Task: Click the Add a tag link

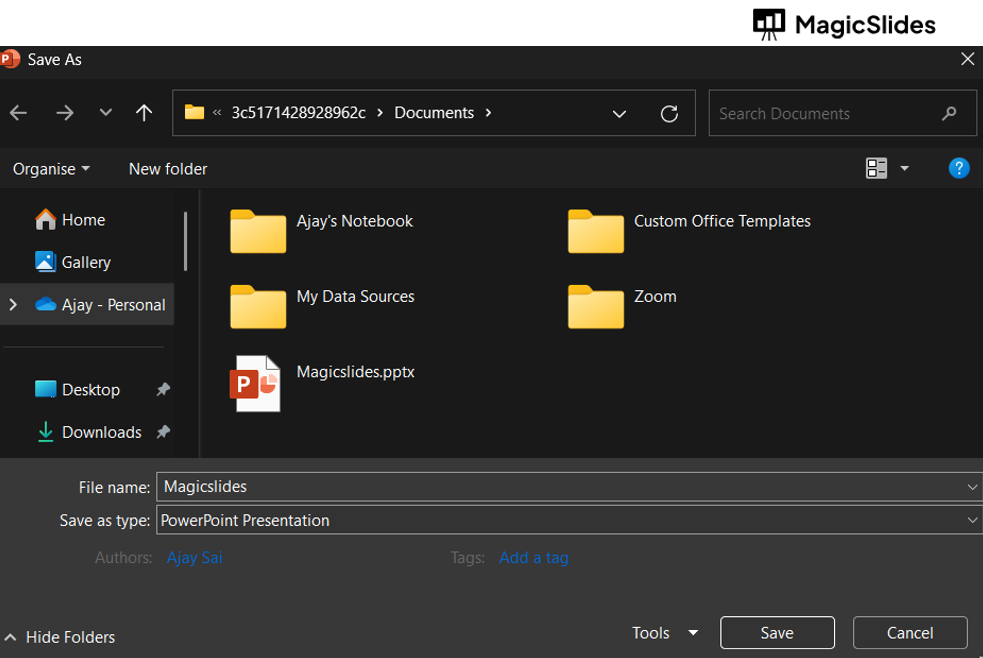Action: [533, 558]
